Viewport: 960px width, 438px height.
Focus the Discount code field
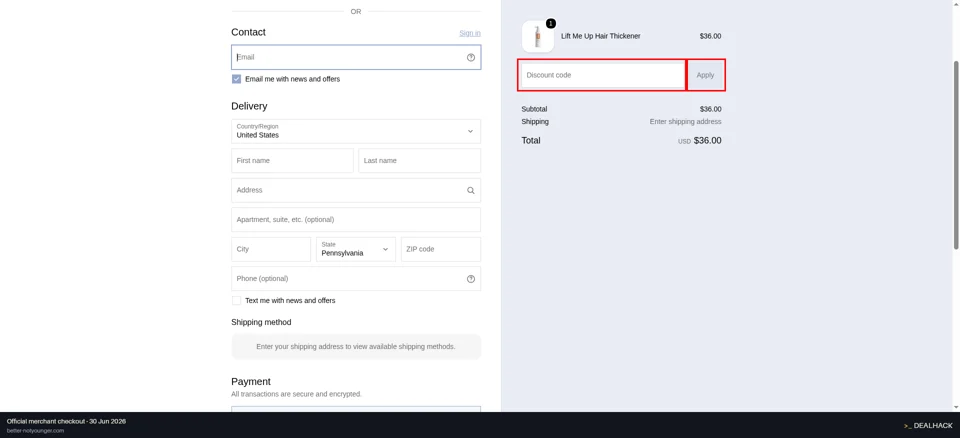(x=602, y=75)
